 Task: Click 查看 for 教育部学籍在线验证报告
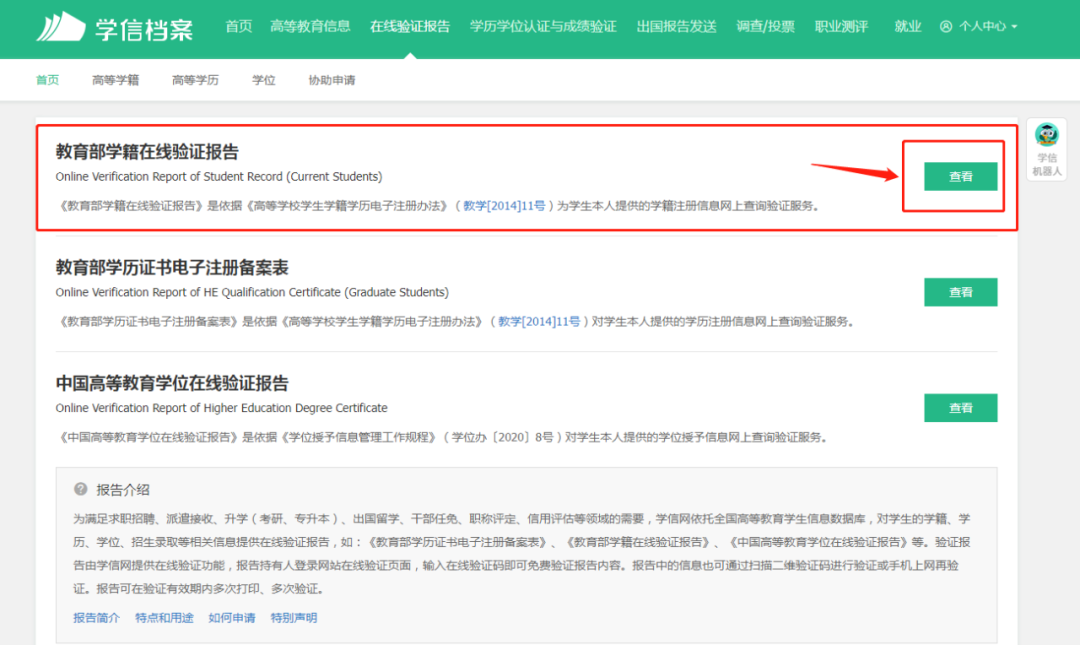click(x=960, y=176)
